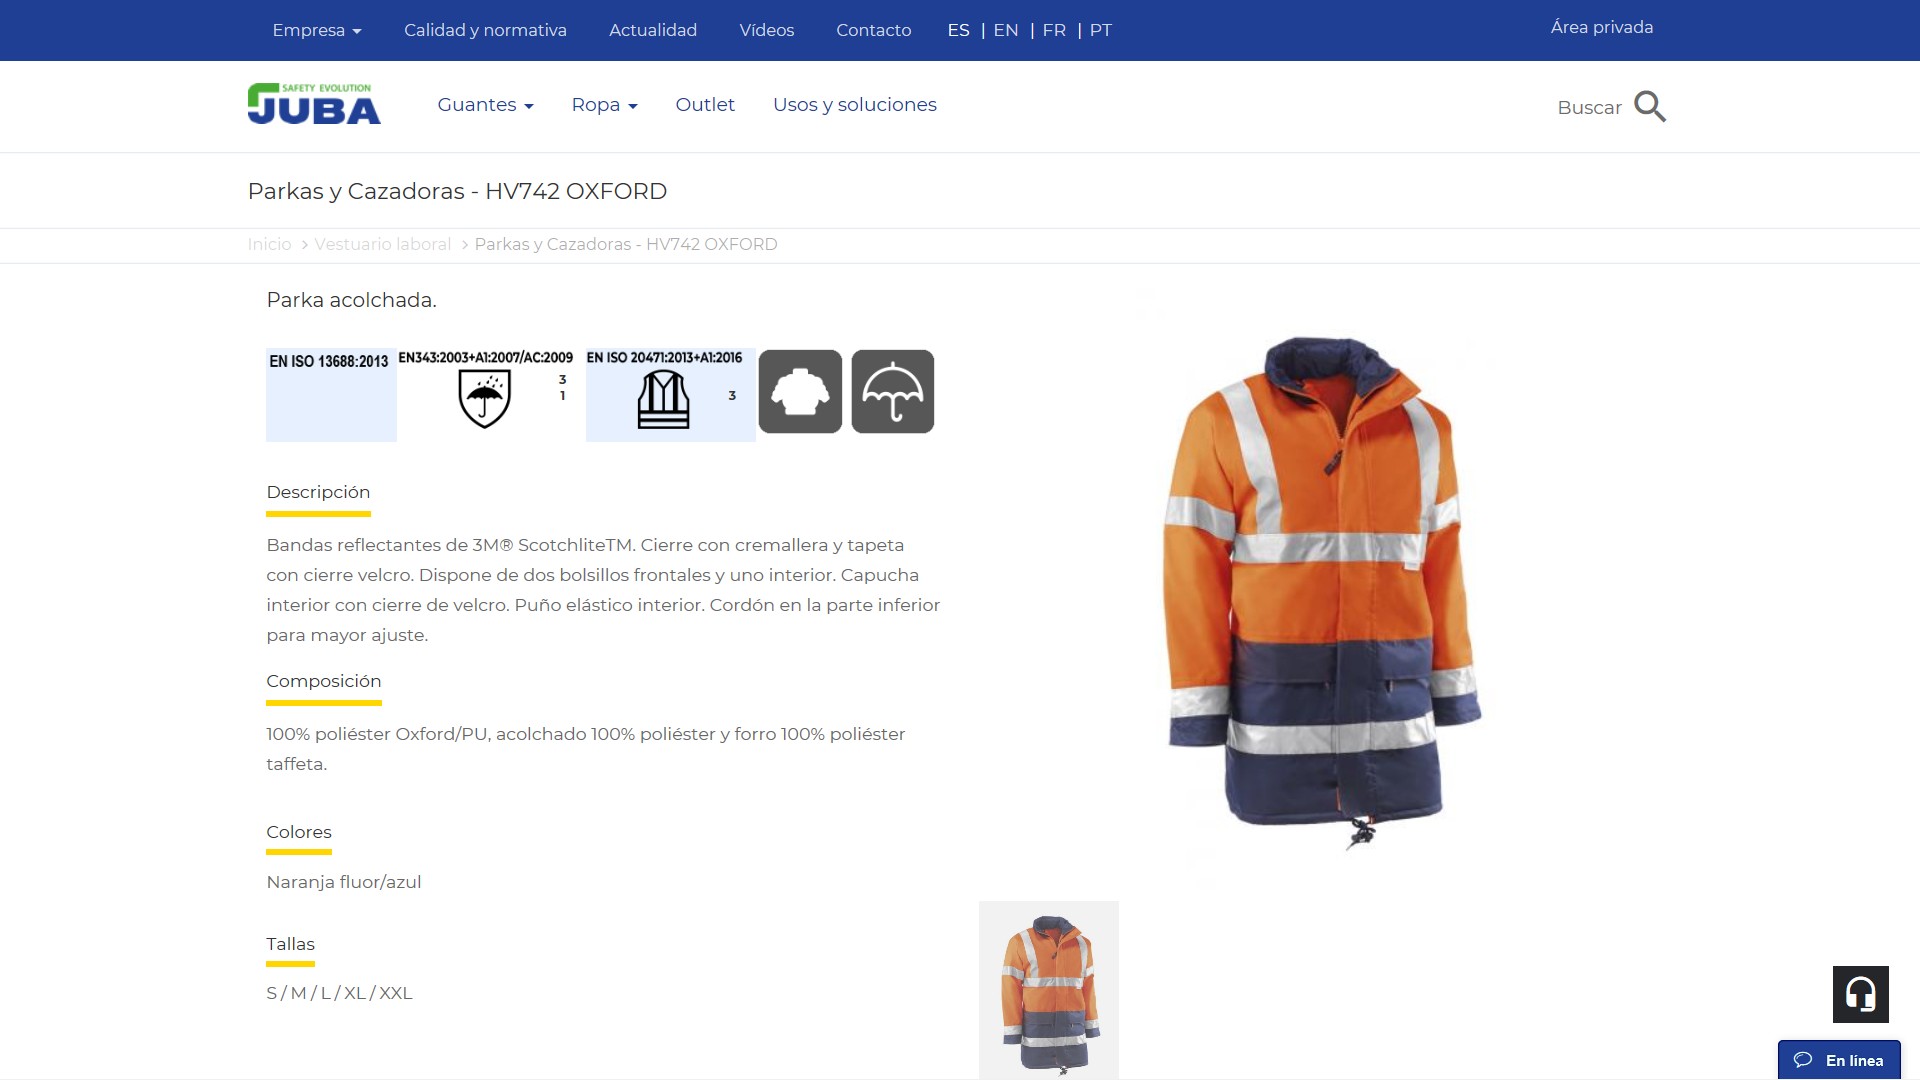Screen dimensions: 1920x1080
Task: Expand the Ropa dropdown menu
Action: (x=604, y=105)
